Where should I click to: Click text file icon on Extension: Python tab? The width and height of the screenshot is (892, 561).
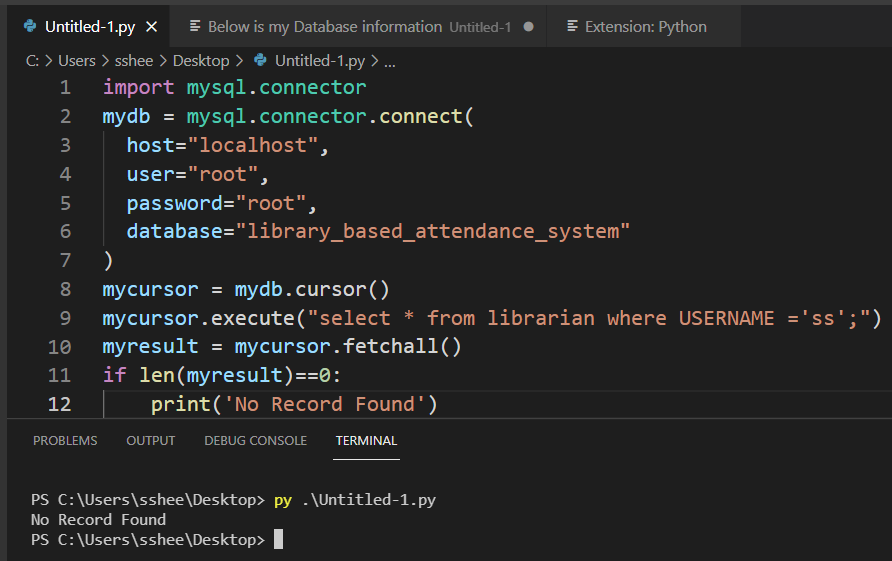tap(573, 26)
